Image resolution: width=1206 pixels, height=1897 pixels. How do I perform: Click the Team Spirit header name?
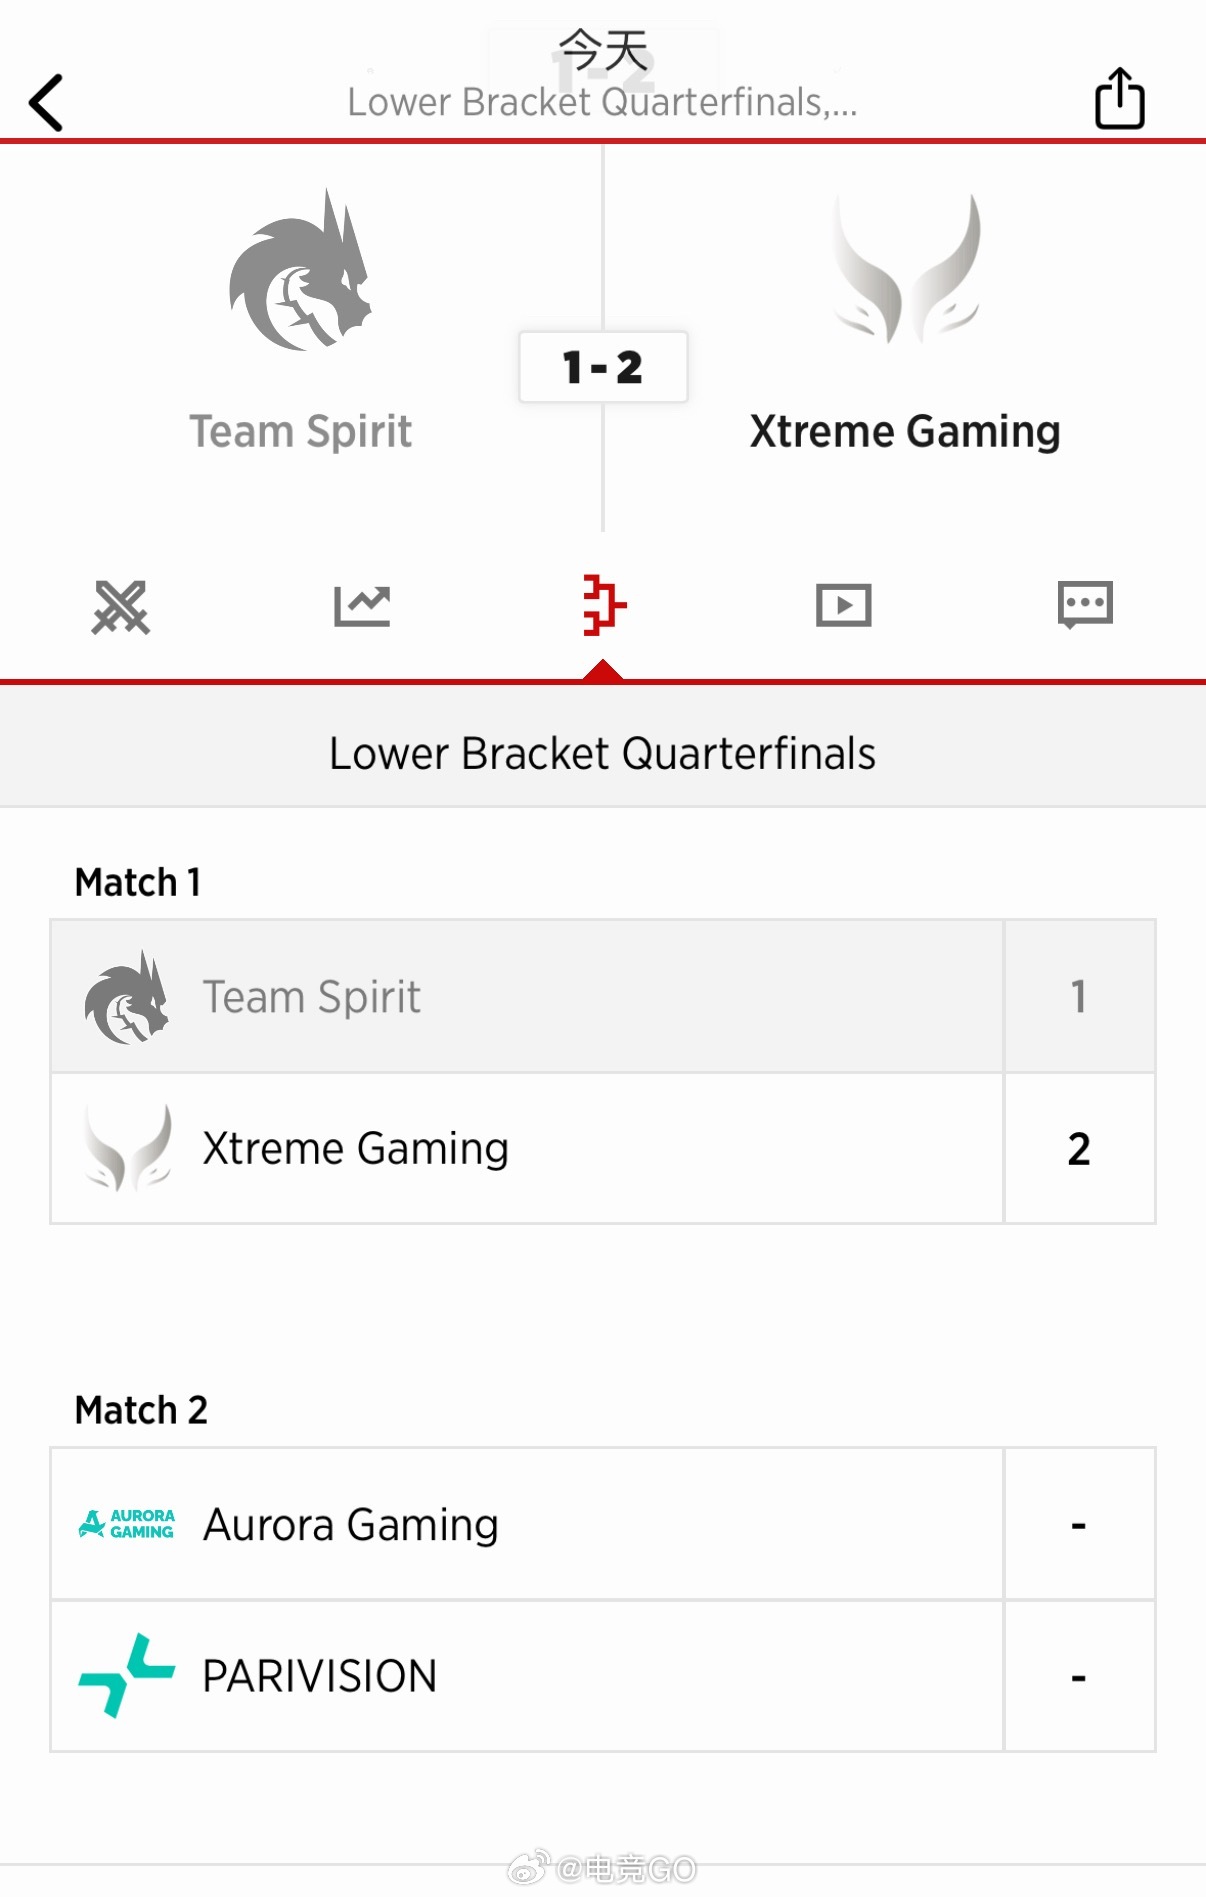pyautogui.click(x=301, y=432)
